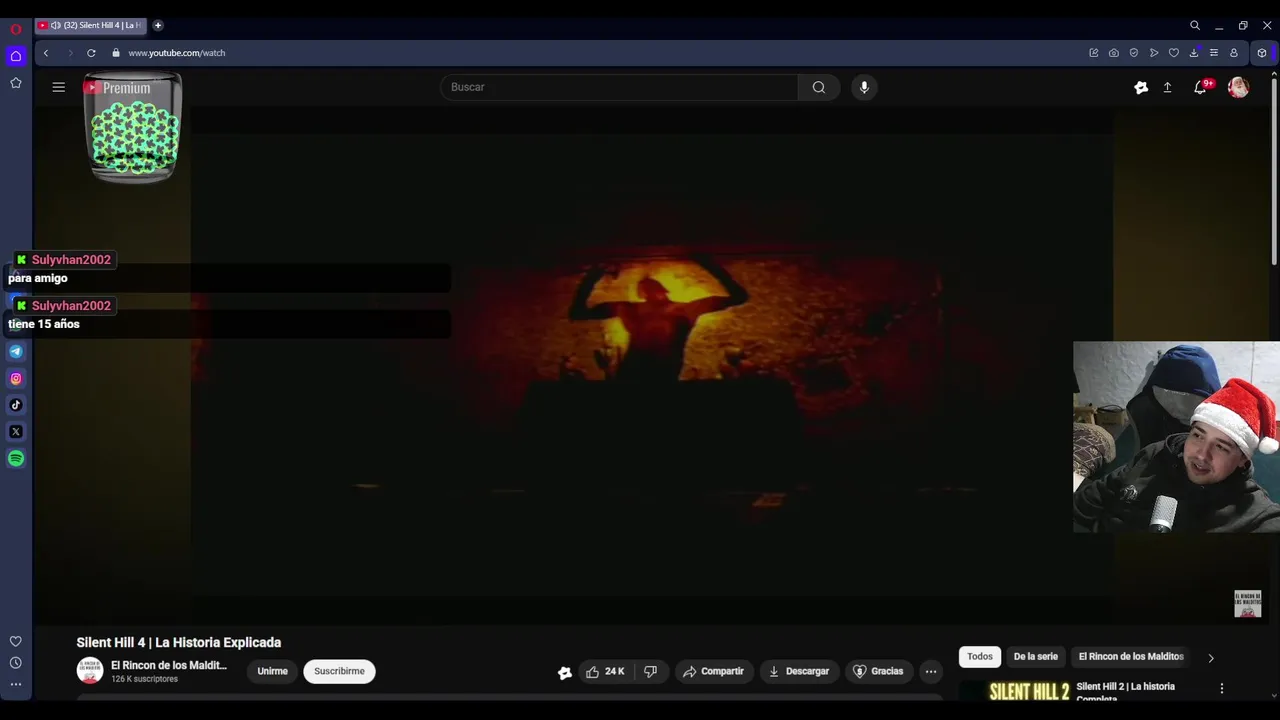Go to YouTube Premium home logo
The width and height of the screenshot is (1280, 720).
pyautogui.click(x=117, y=88)
